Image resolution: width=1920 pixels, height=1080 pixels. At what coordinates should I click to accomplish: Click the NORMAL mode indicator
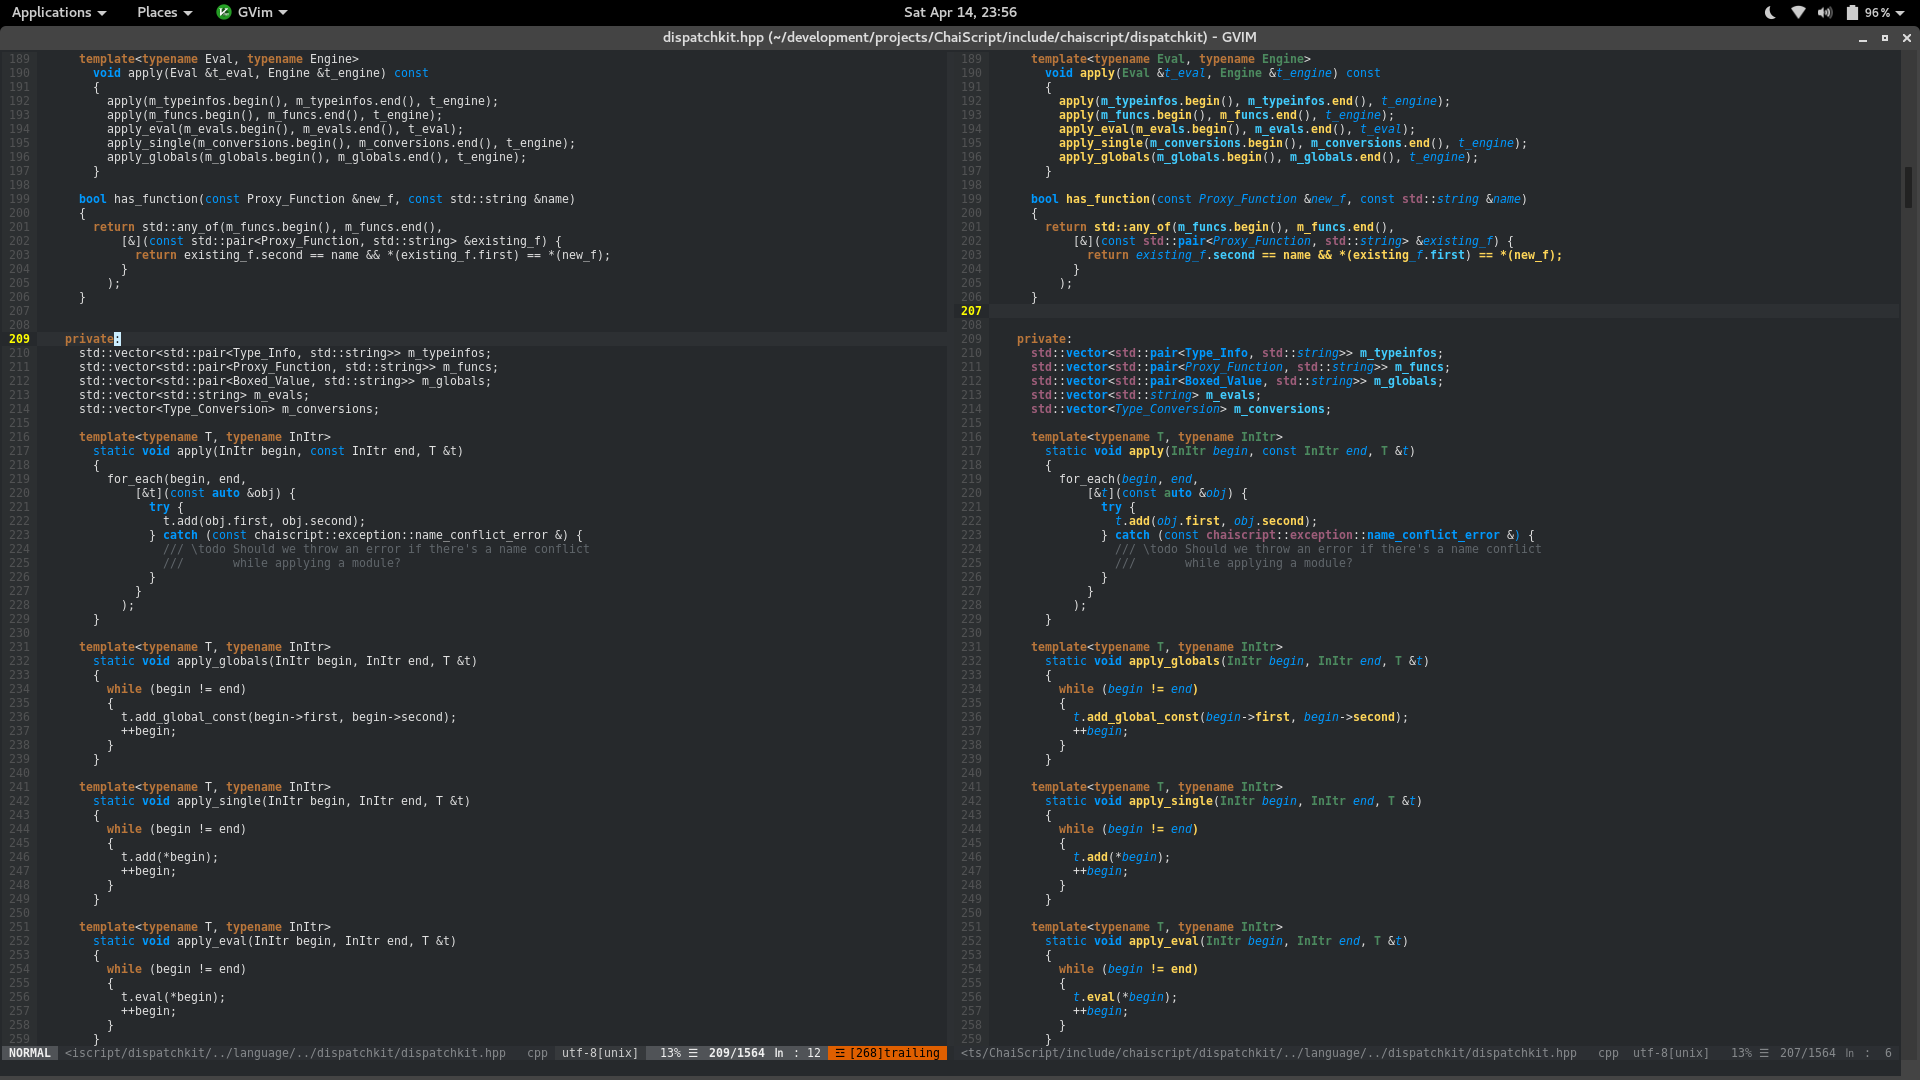coord(30,1053)
